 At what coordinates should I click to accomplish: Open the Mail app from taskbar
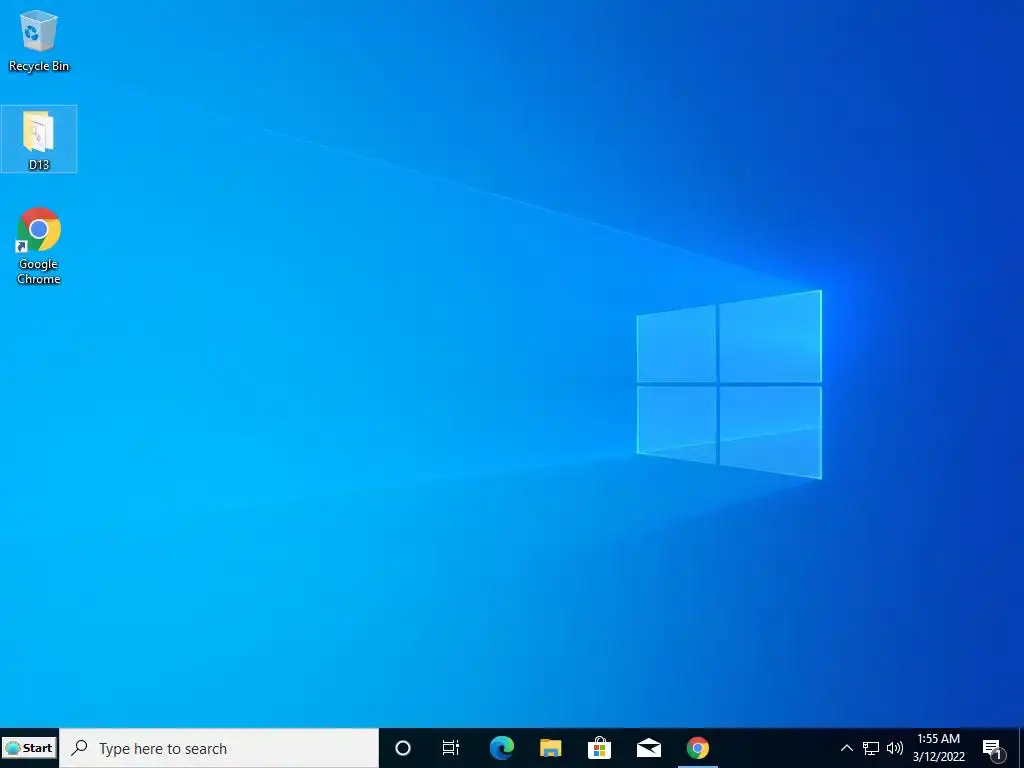[648, 748]
